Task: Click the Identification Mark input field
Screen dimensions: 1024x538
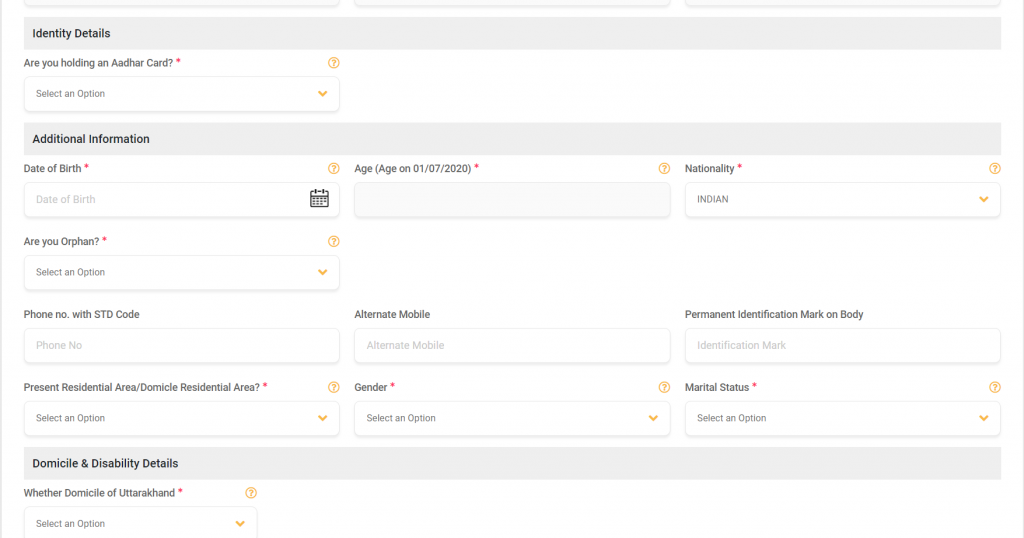Action: [x=842, y=345]
